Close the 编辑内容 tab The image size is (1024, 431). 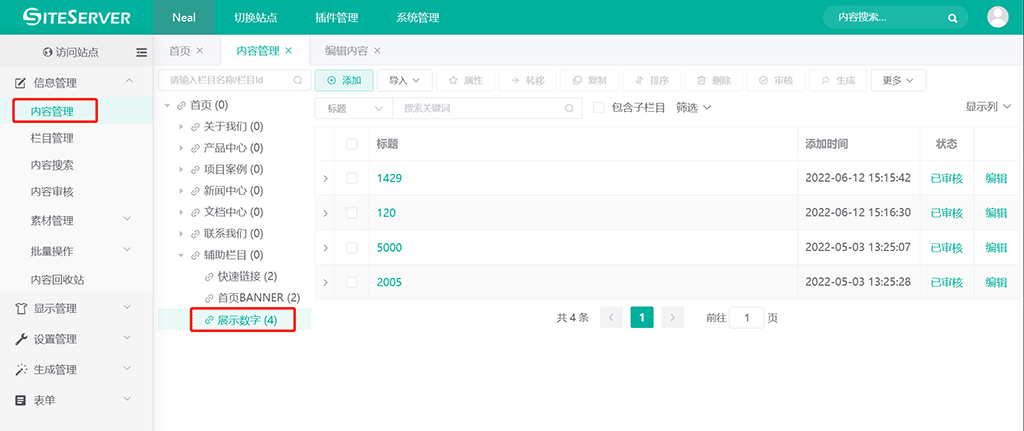coord(377,51)
